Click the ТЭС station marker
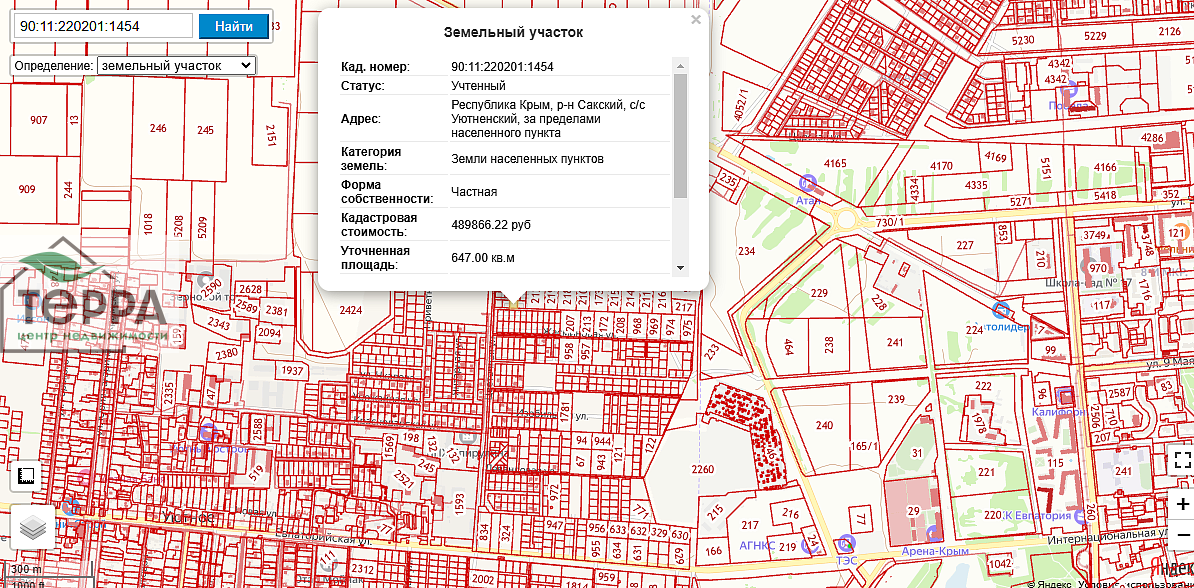Image resolution: width=1194 pixels, height=588 pixels. pos(846,543)
